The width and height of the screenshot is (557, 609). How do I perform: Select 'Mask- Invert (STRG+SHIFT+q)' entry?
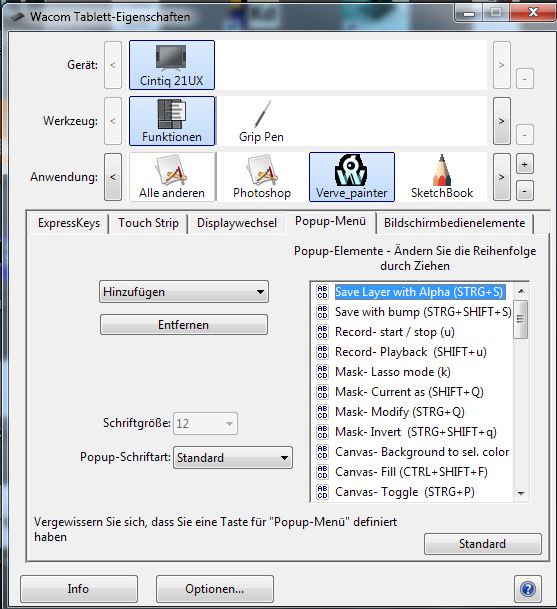click(416, 432)
